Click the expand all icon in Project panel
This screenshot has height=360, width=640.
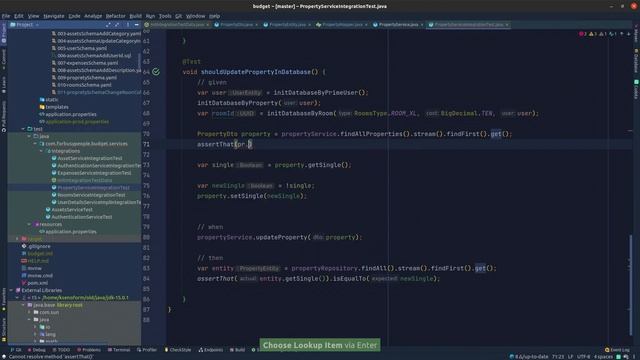click(108, 25)
